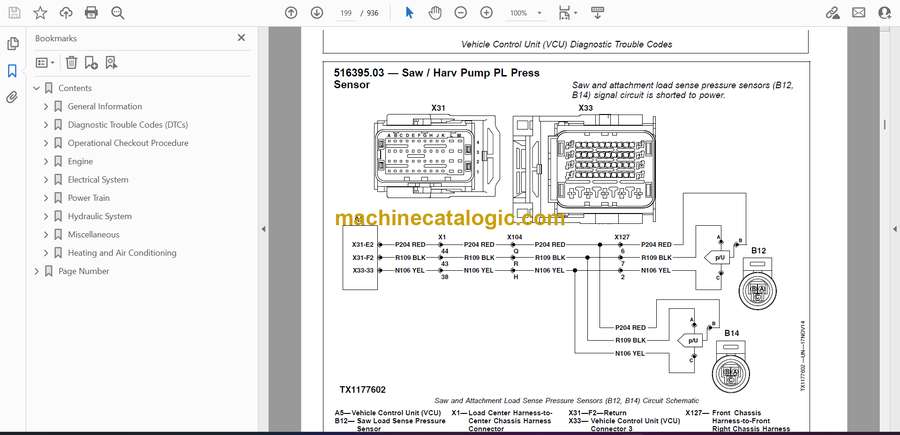900x435 pixels.
Task: Expand the Power Train bookmark
Action: [46, 198]
